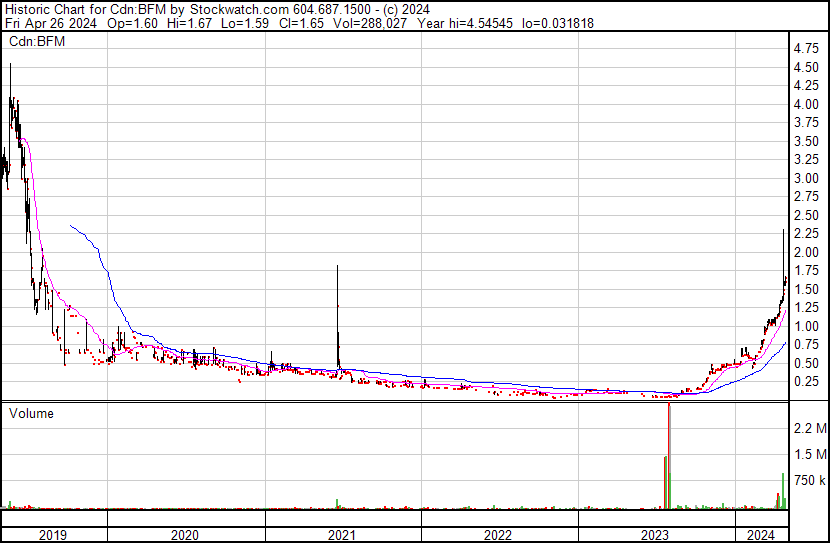Select the 2020 year label on timeline
The image size is (830, 543).
tap(186, 535)
